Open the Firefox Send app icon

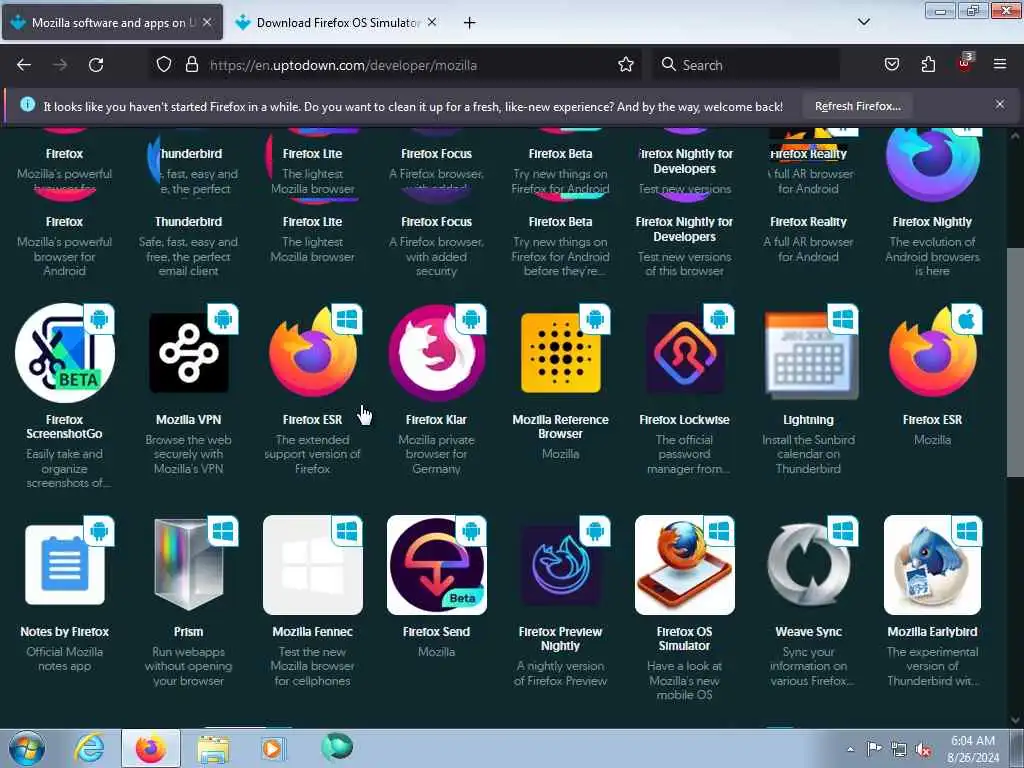[x=437, y=565]
